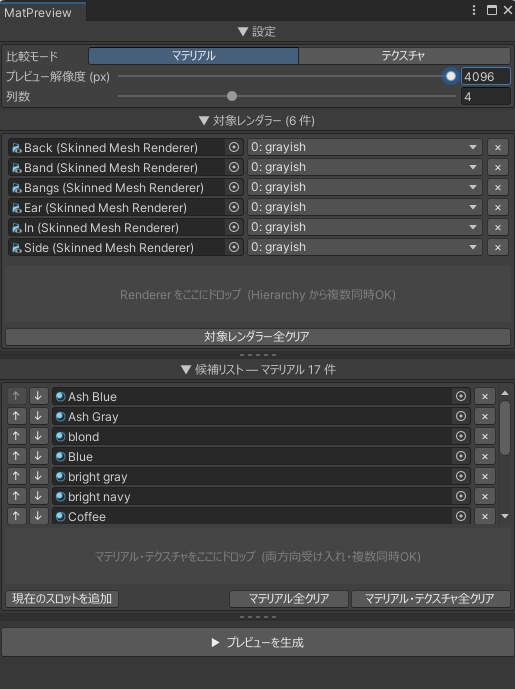Move bright gray material up

pos(16,476)
